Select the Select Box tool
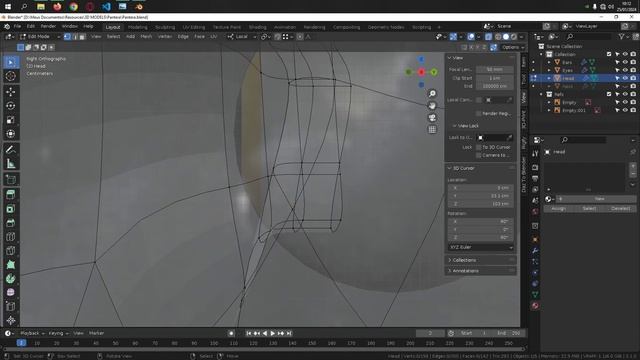Screen dimensions: 640x360 (x=11, y=62)
